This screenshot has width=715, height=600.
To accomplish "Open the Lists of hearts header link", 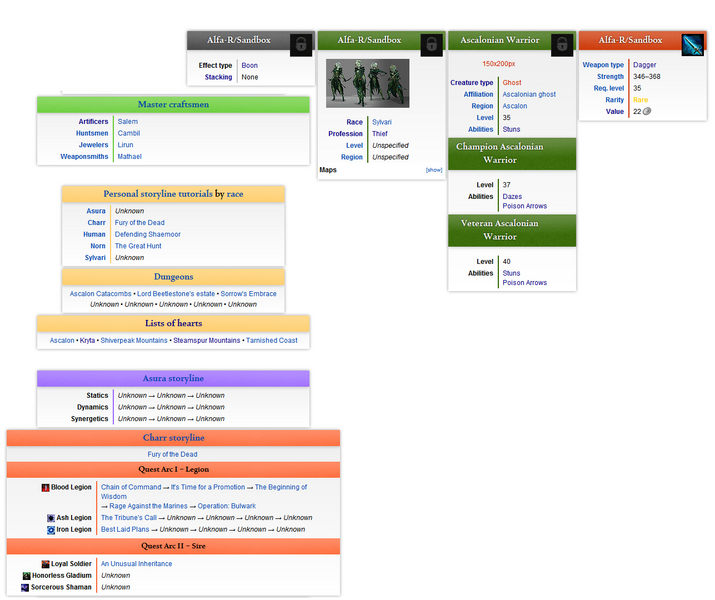I will click(x=173, y=323).
